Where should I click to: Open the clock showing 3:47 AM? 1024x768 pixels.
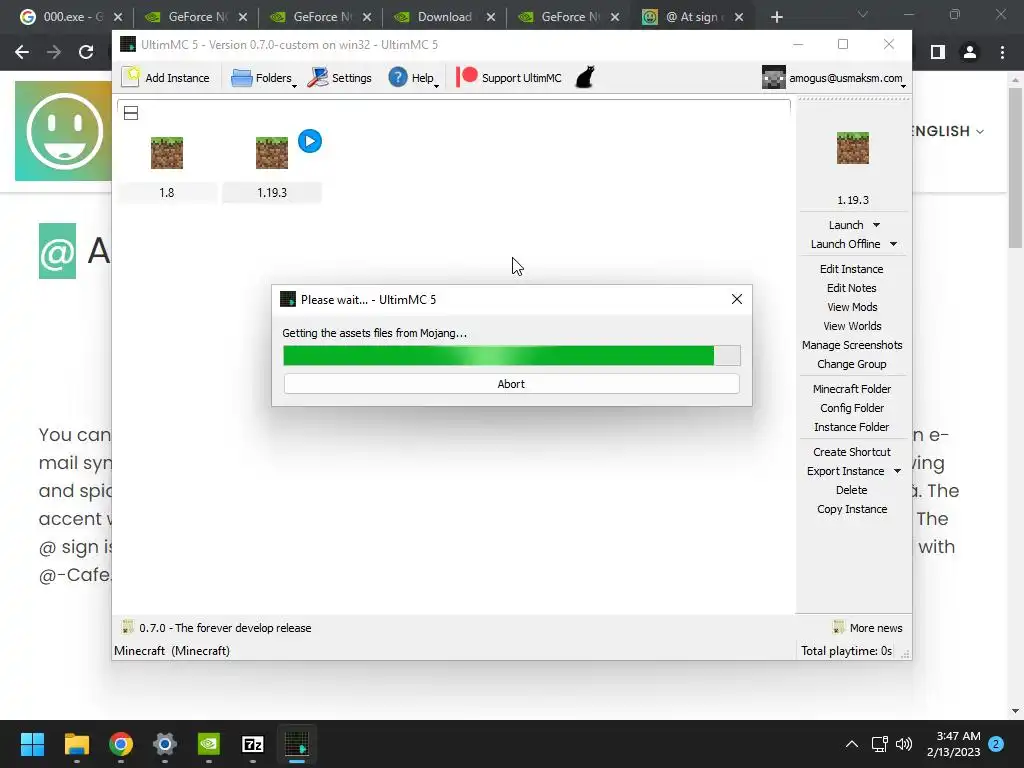[x=953, y=744]
